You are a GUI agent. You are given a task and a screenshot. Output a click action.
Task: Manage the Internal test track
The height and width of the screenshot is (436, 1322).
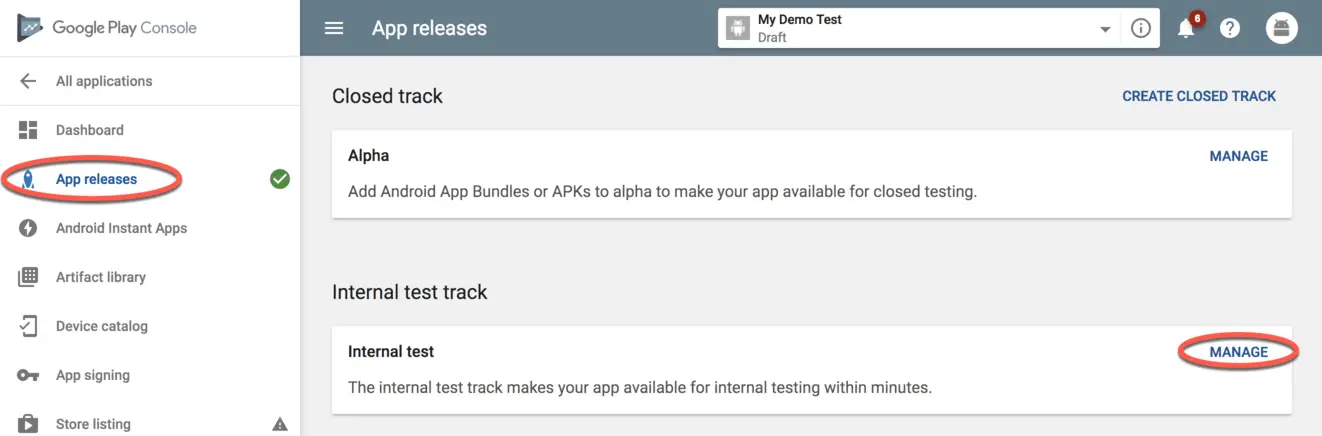point(1238,352)
